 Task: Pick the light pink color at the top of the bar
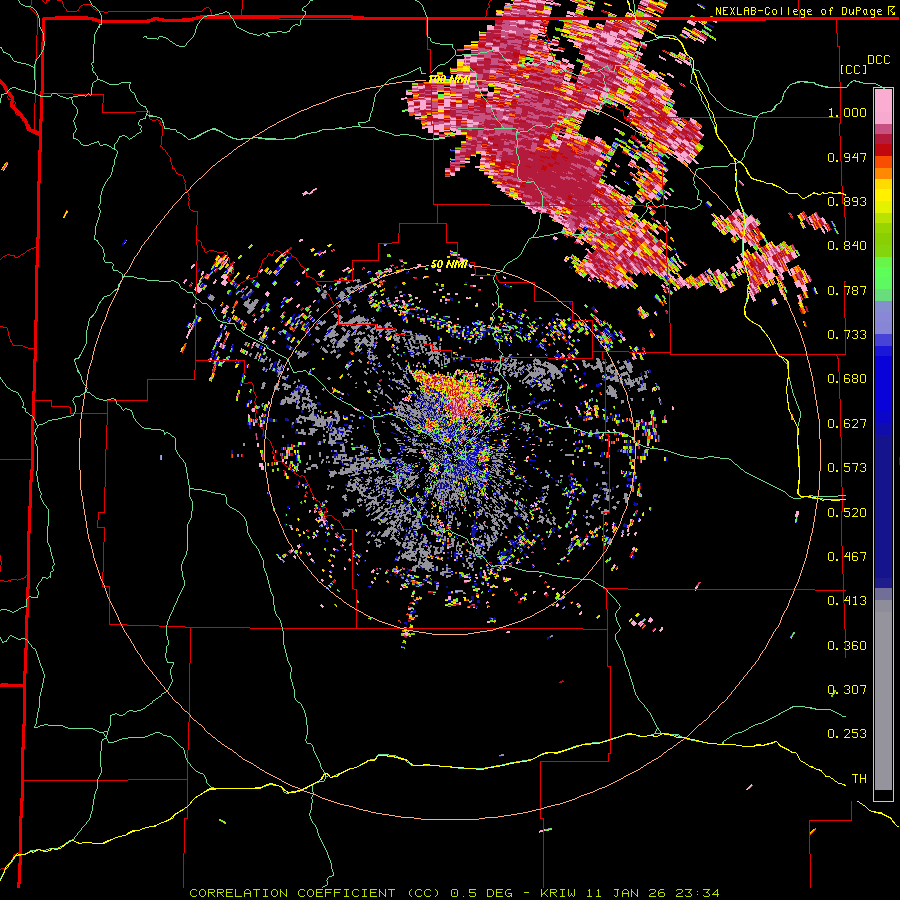click(x=883, y=106)
